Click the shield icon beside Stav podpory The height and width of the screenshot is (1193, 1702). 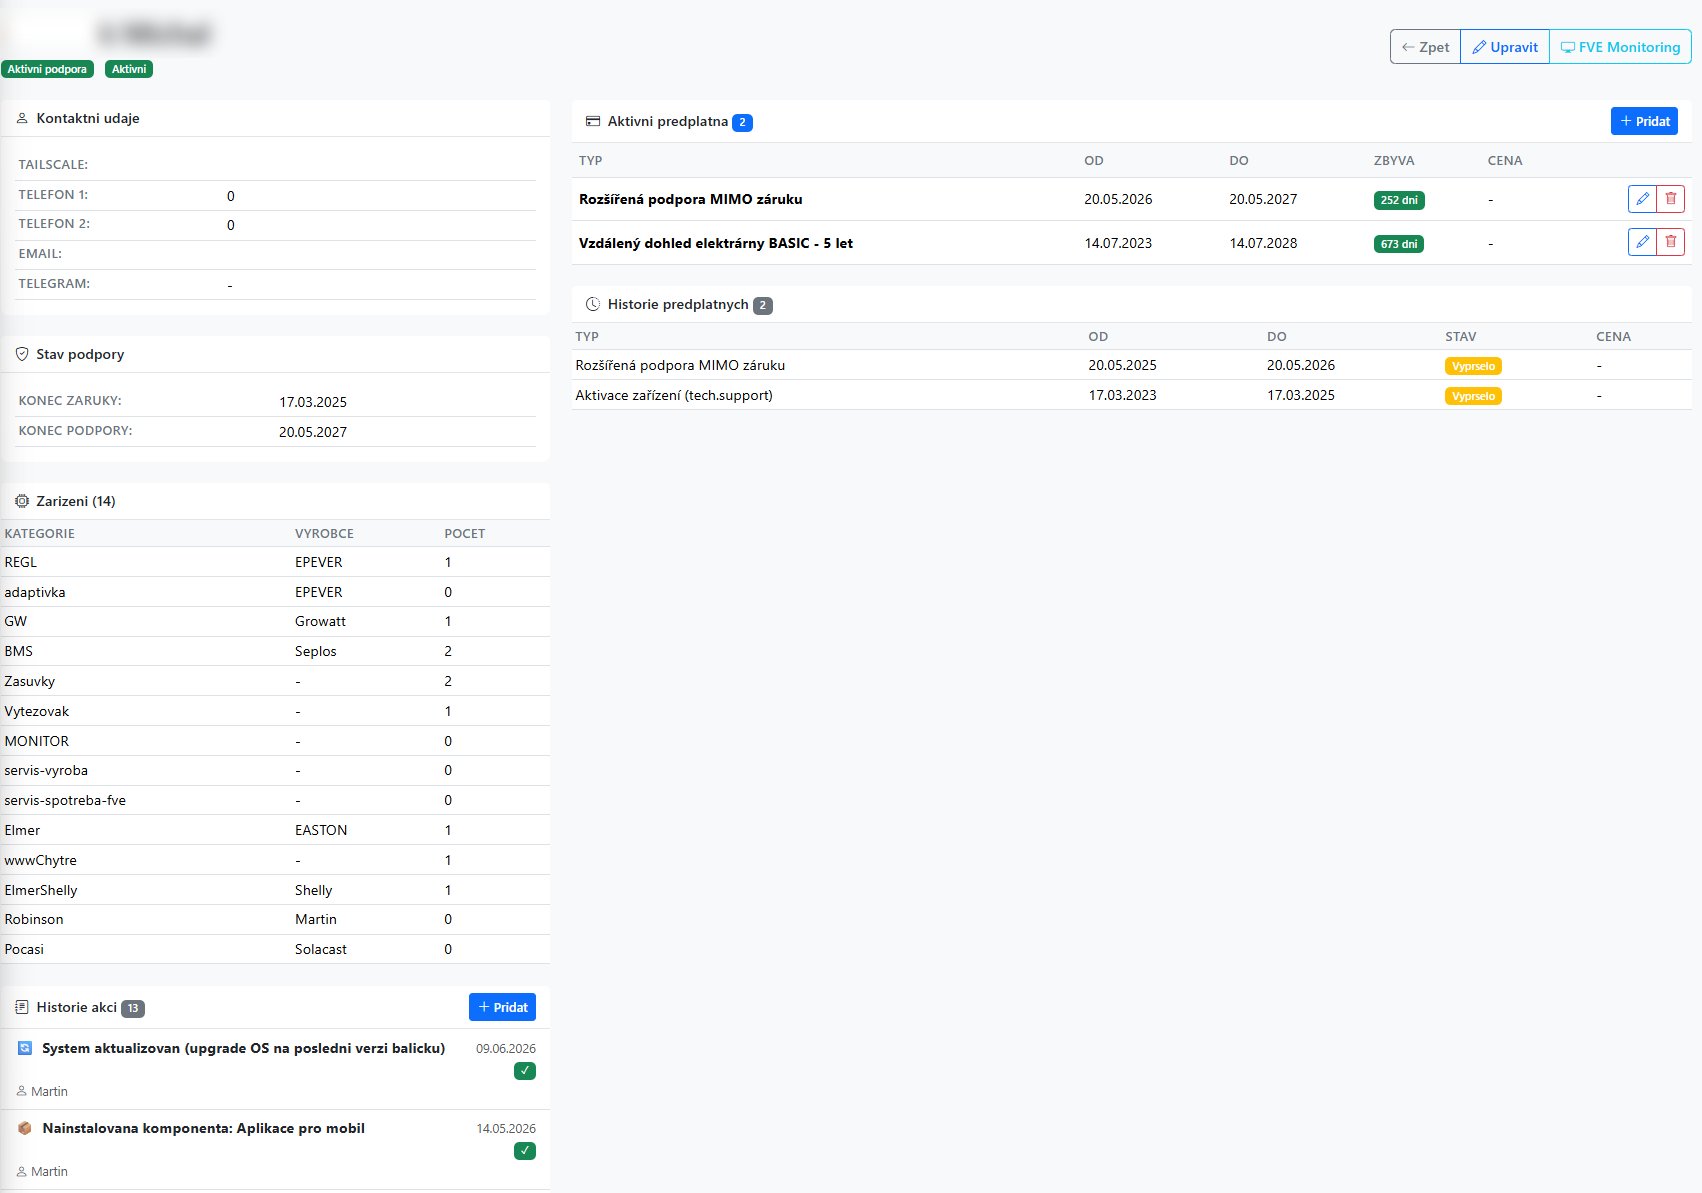point(22,354)
